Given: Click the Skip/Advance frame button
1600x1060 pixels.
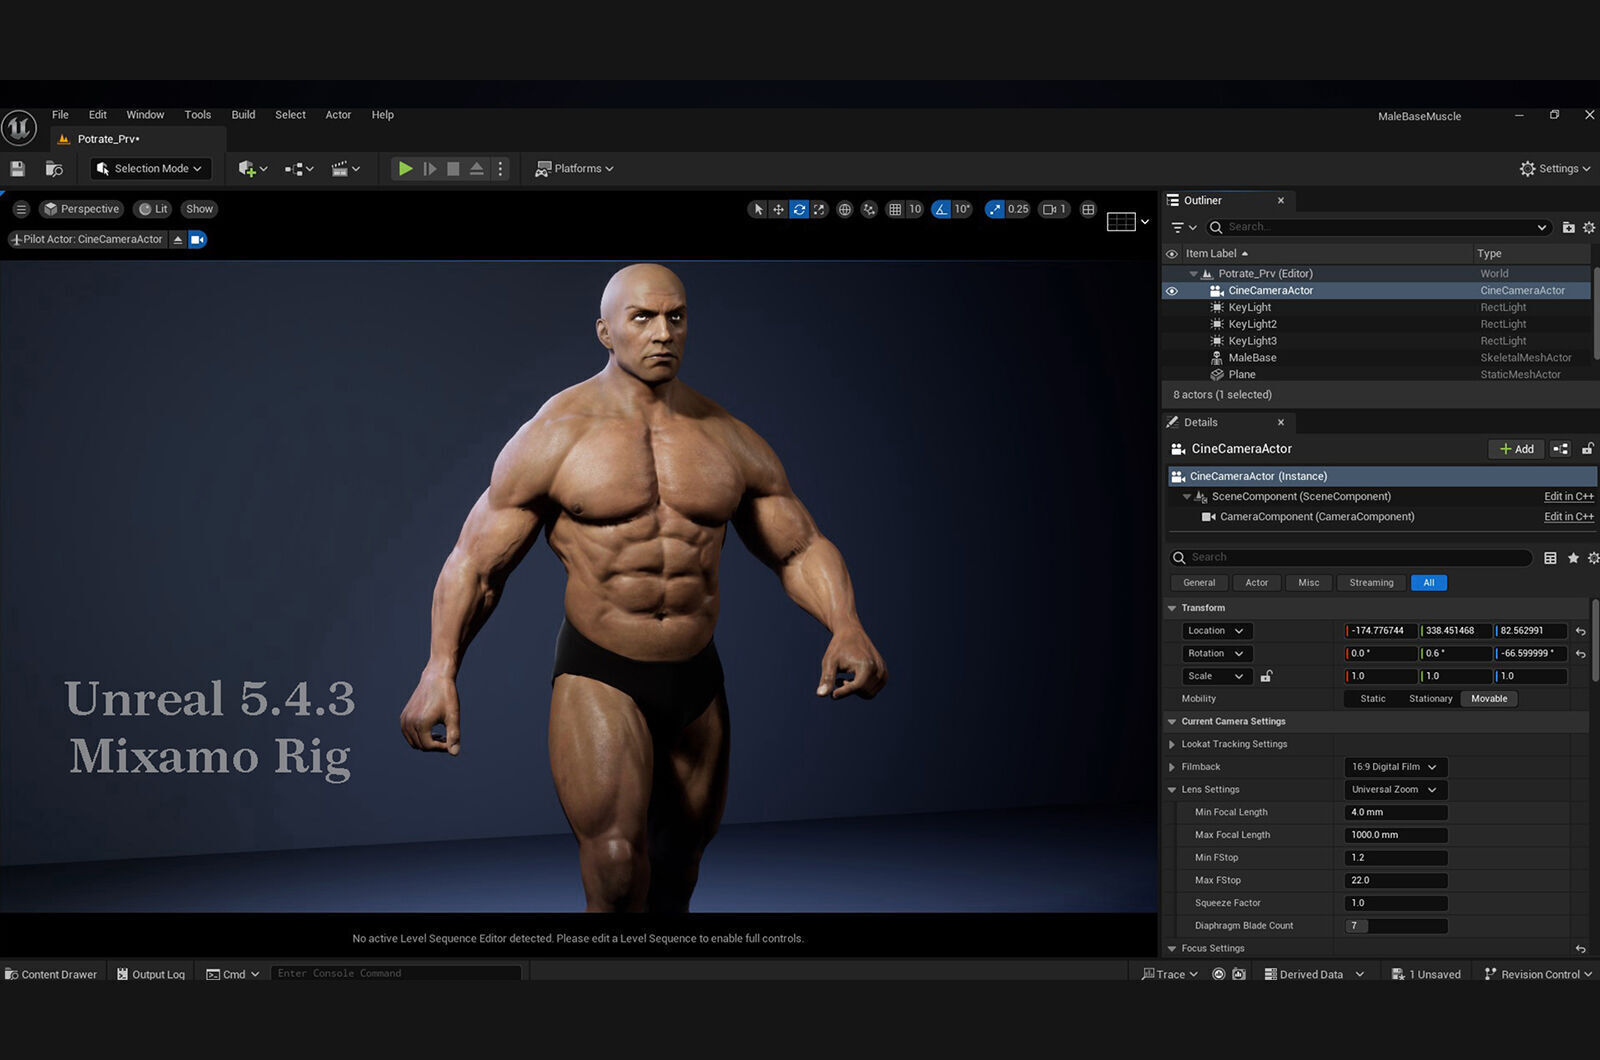Looking at the screenshot, I should pos(430,169).
